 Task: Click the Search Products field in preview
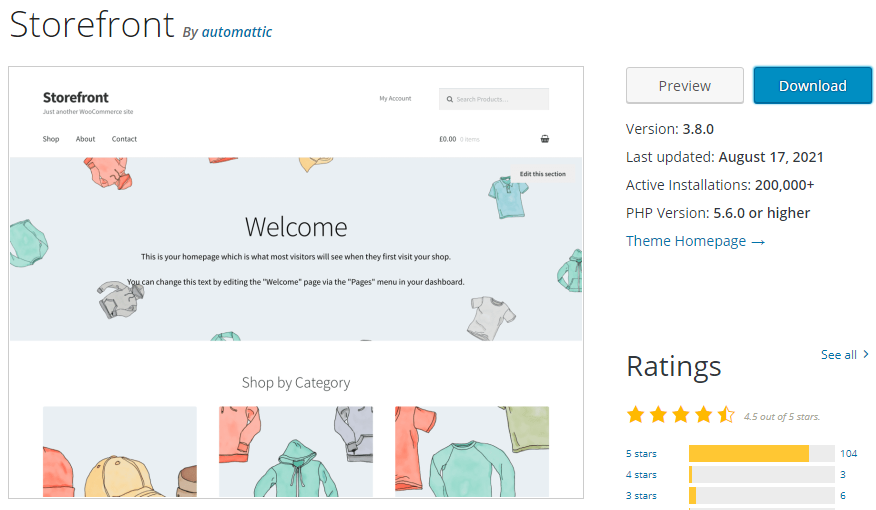tap(493, 99)
